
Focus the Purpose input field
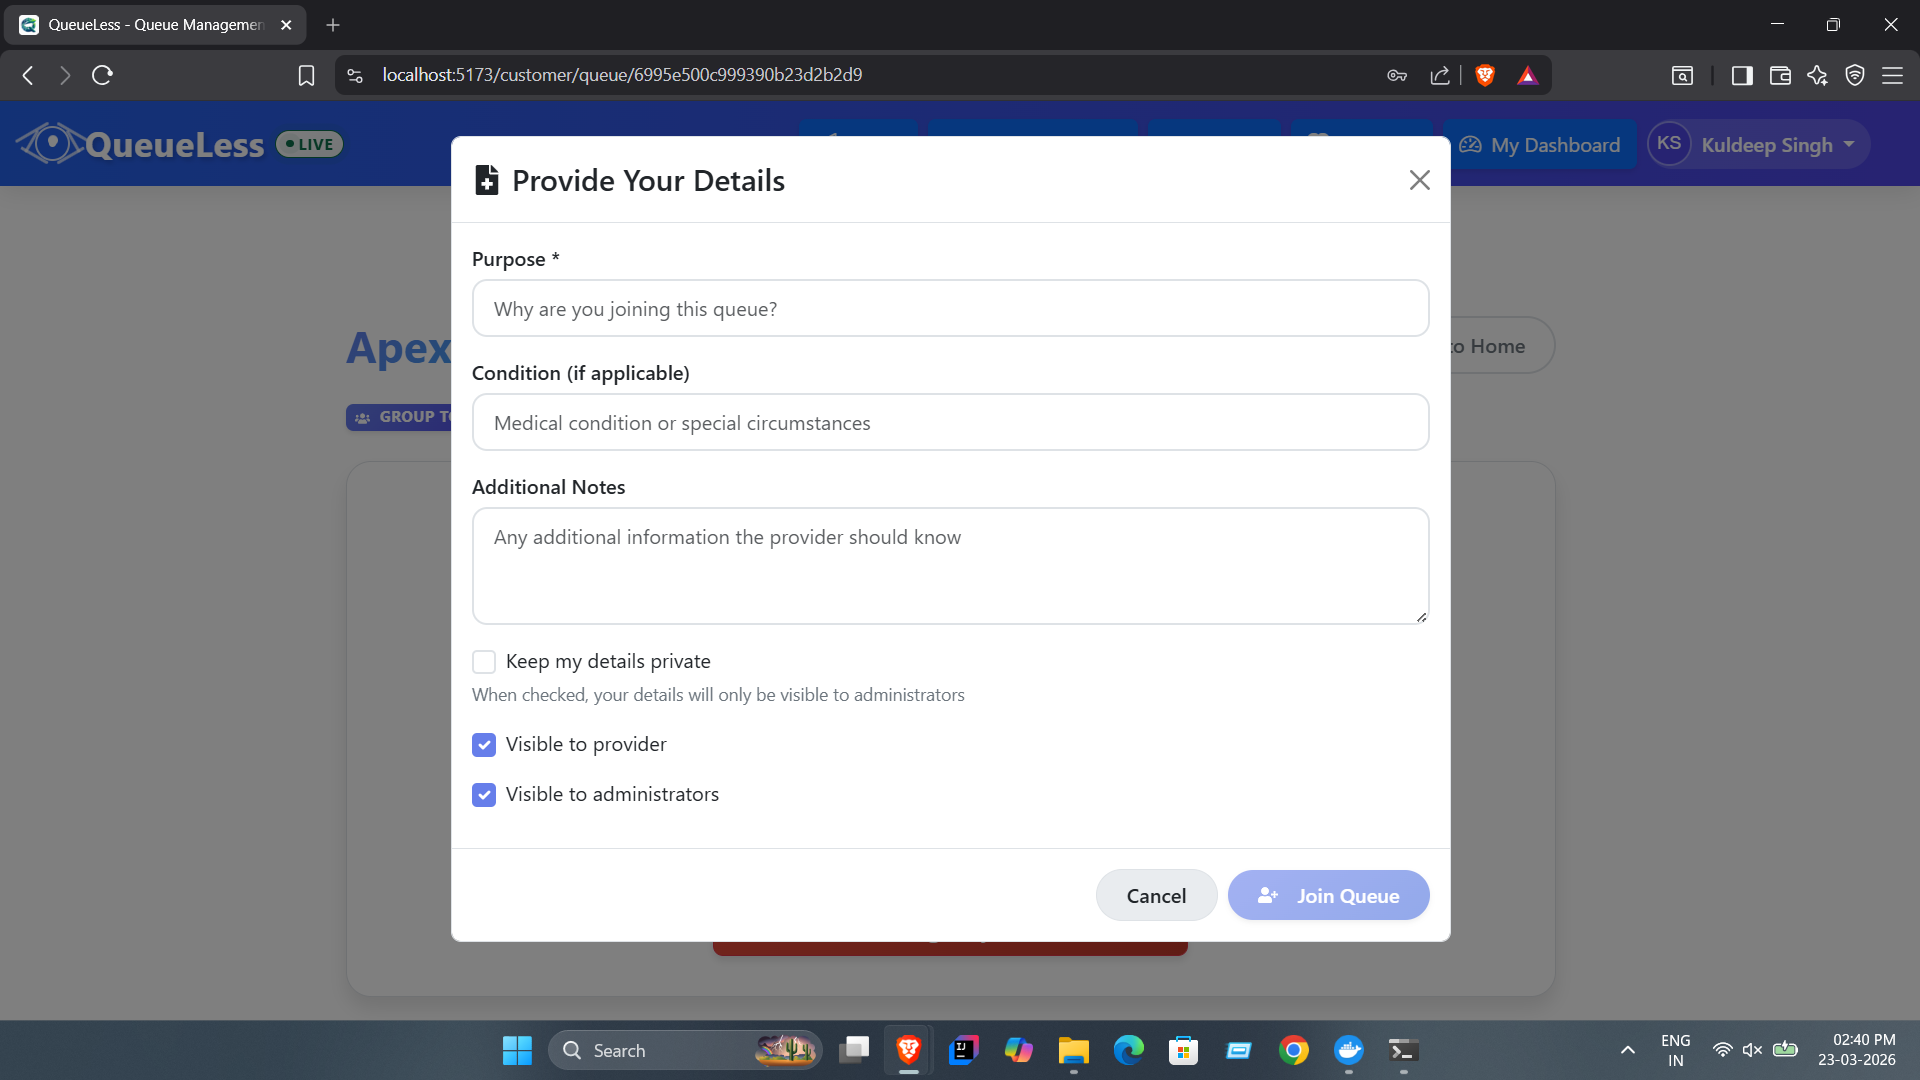pos(950,309)
